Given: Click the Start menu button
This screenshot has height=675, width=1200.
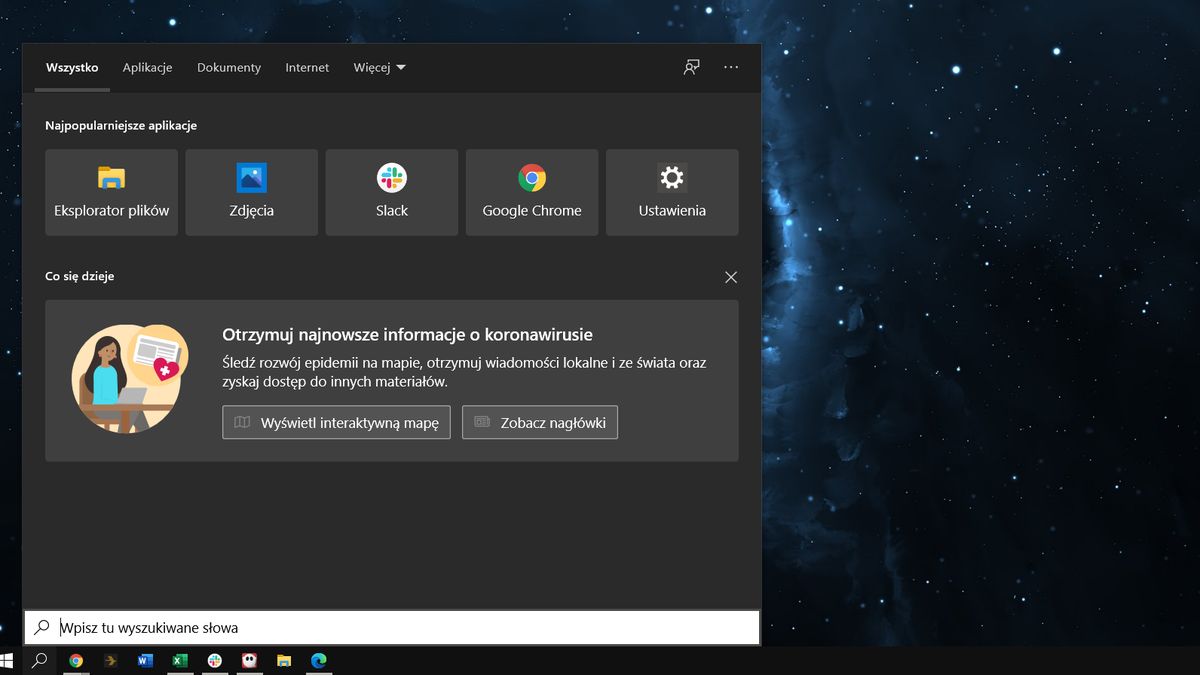Looking at the screenshot, I should click(13, 660).
